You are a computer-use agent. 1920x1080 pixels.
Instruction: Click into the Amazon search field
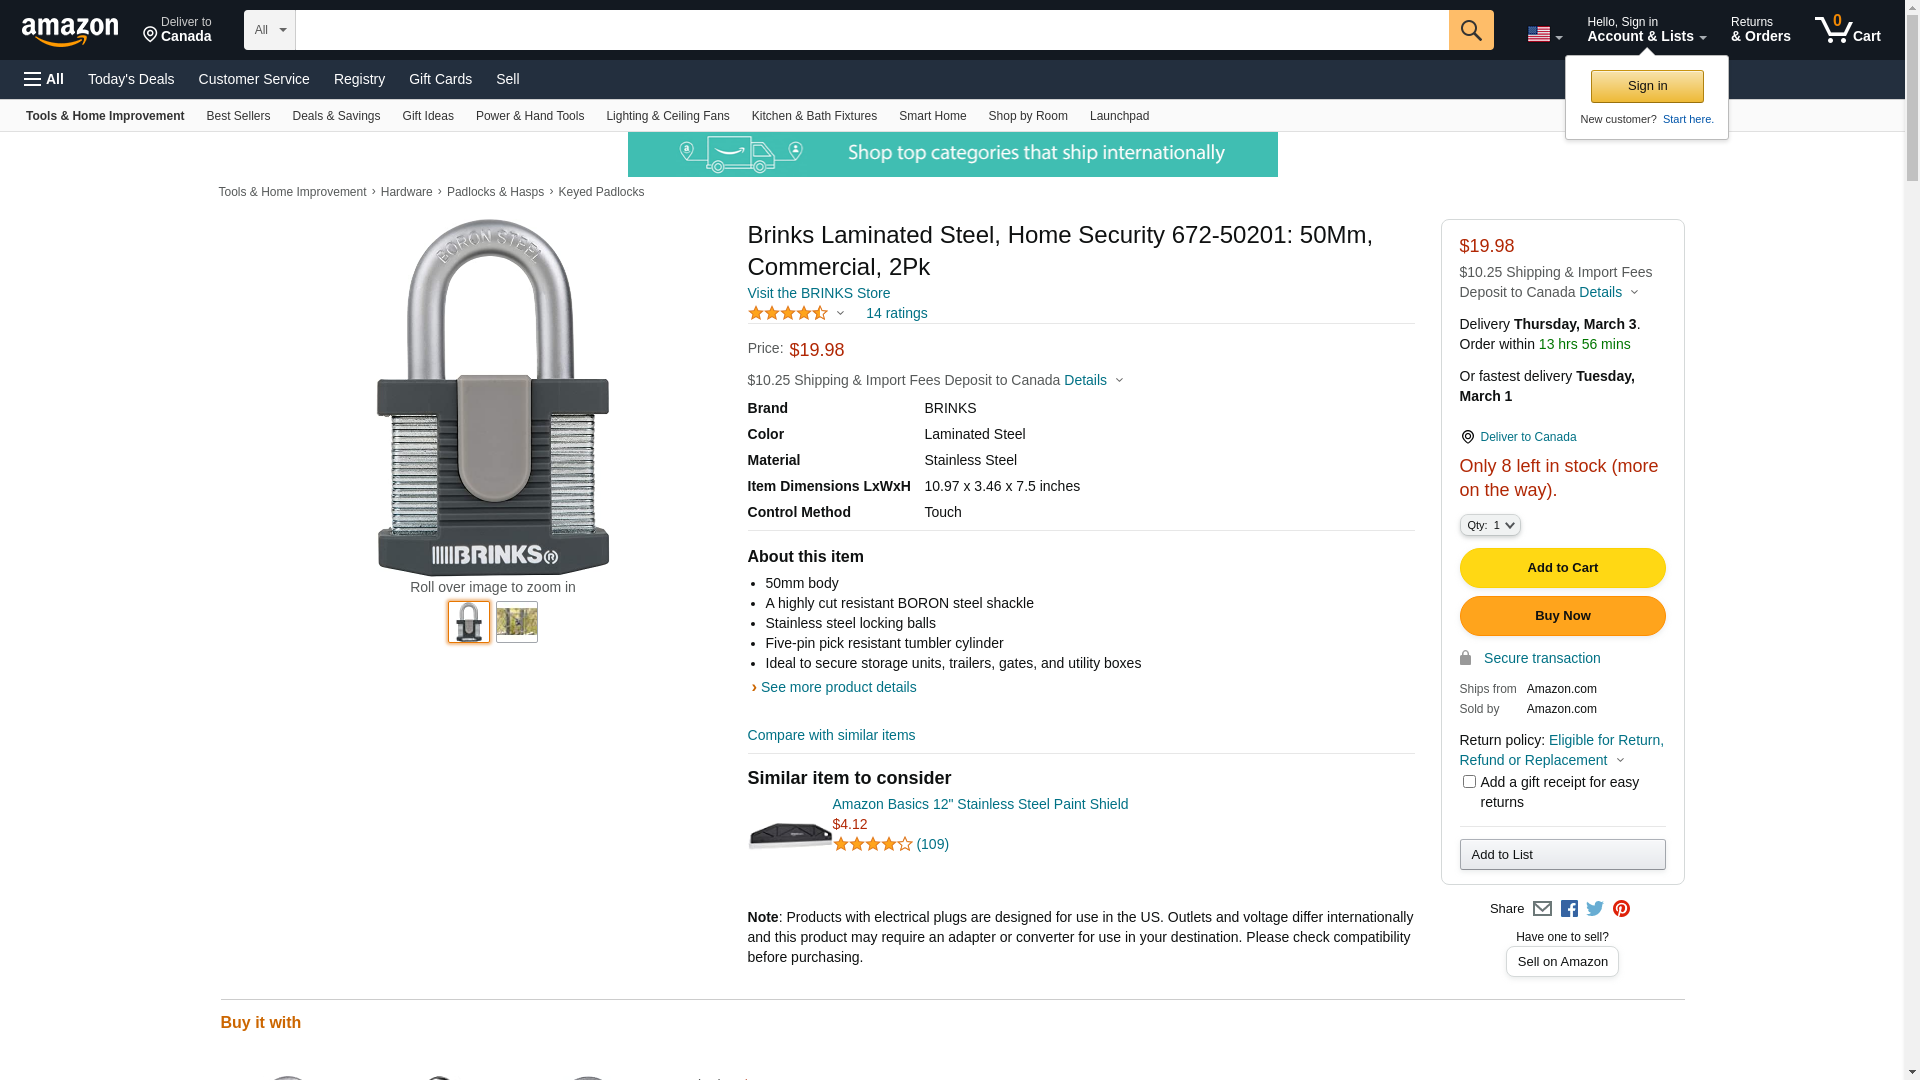point(870,30)
